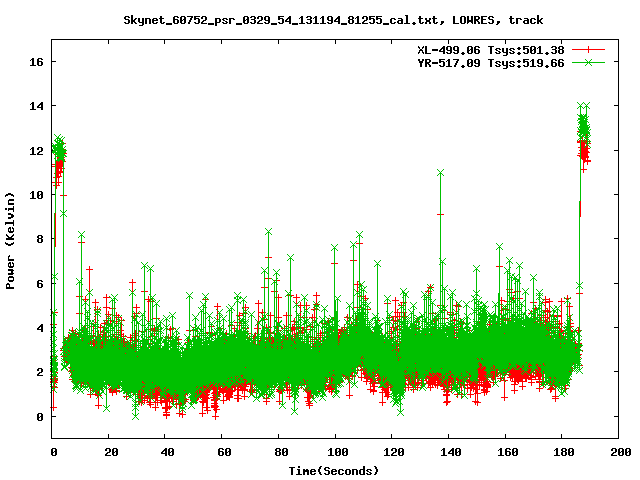Click y-axis tick label 14
Image resolution: width=640 pixels, height=480 pixels.
[x=37, y=106]
